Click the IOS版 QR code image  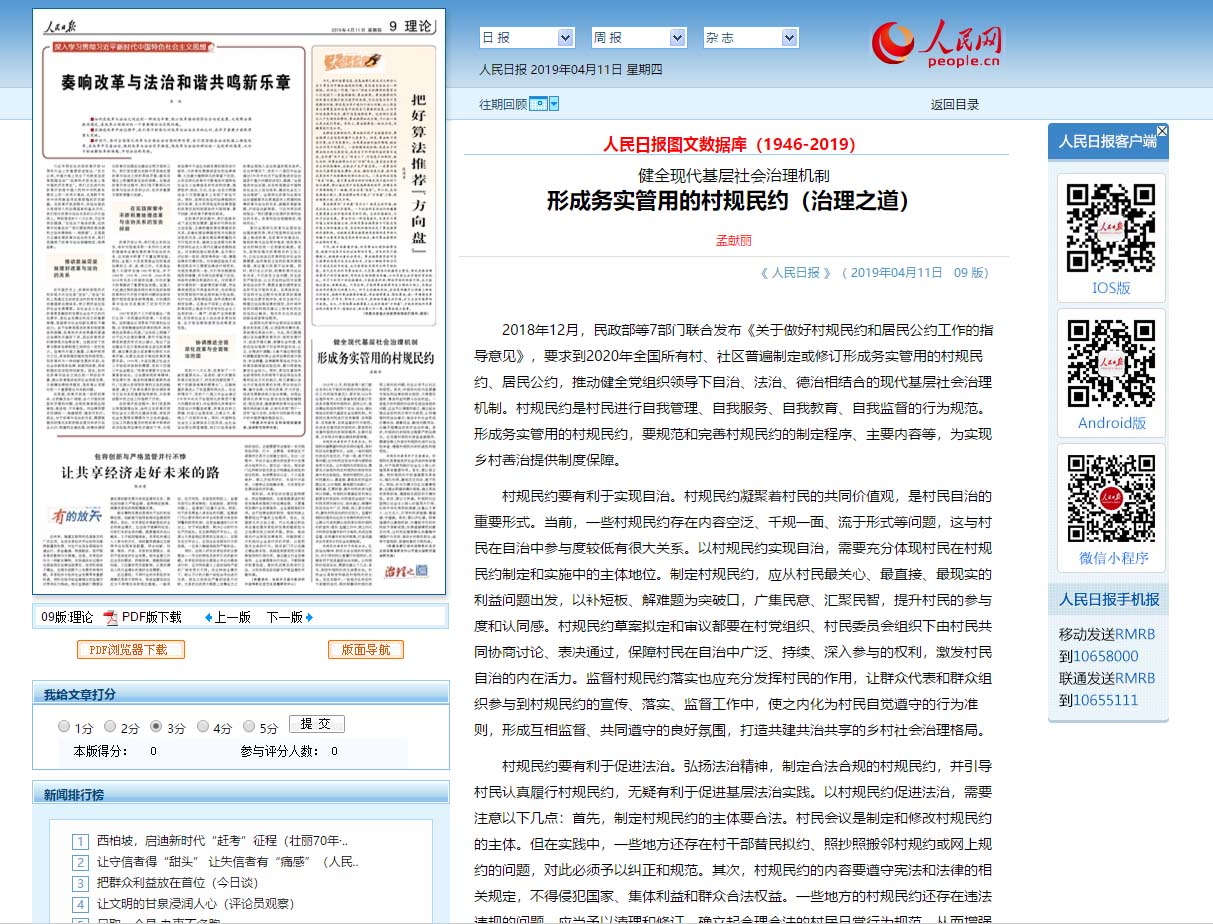[1111, 228]
